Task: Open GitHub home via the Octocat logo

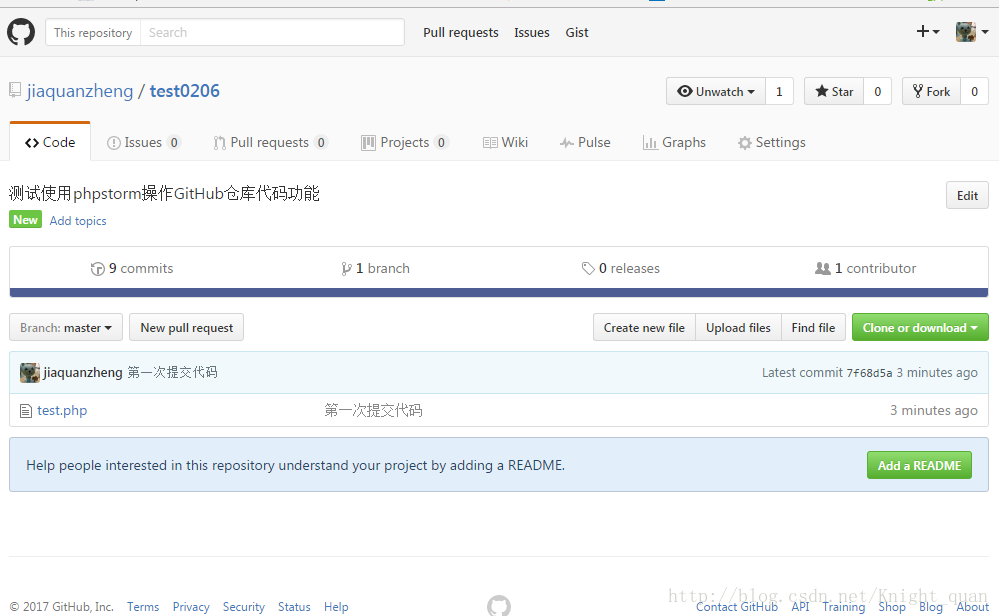Action: click(x=21, y=32)
